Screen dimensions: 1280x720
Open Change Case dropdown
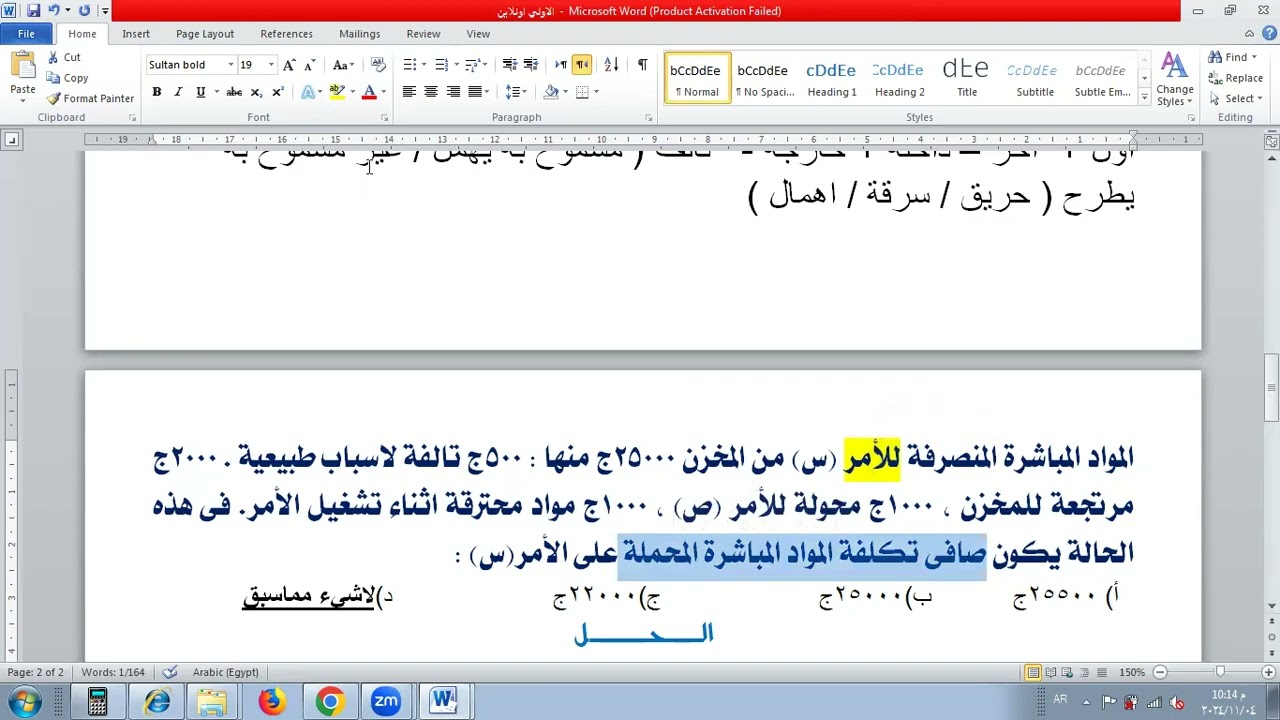tap(344, 65)
